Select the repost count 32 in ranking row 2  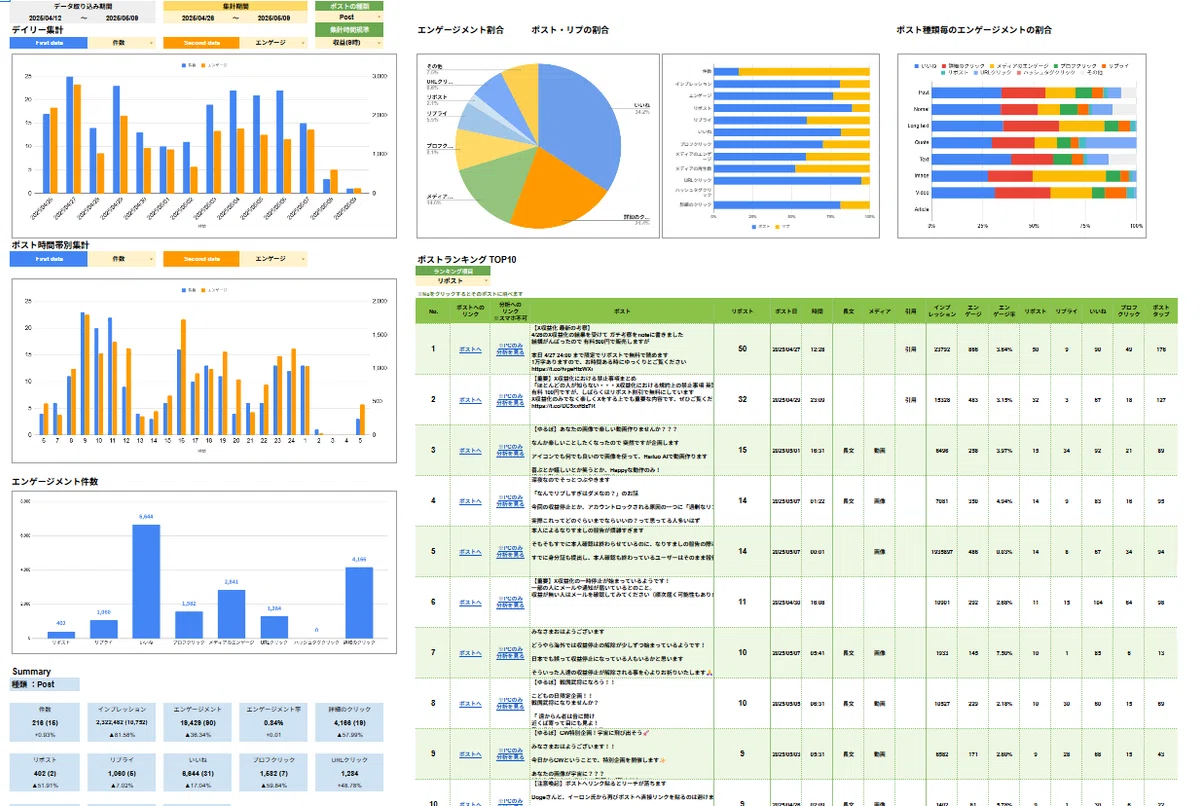click(x=742, y=399)
